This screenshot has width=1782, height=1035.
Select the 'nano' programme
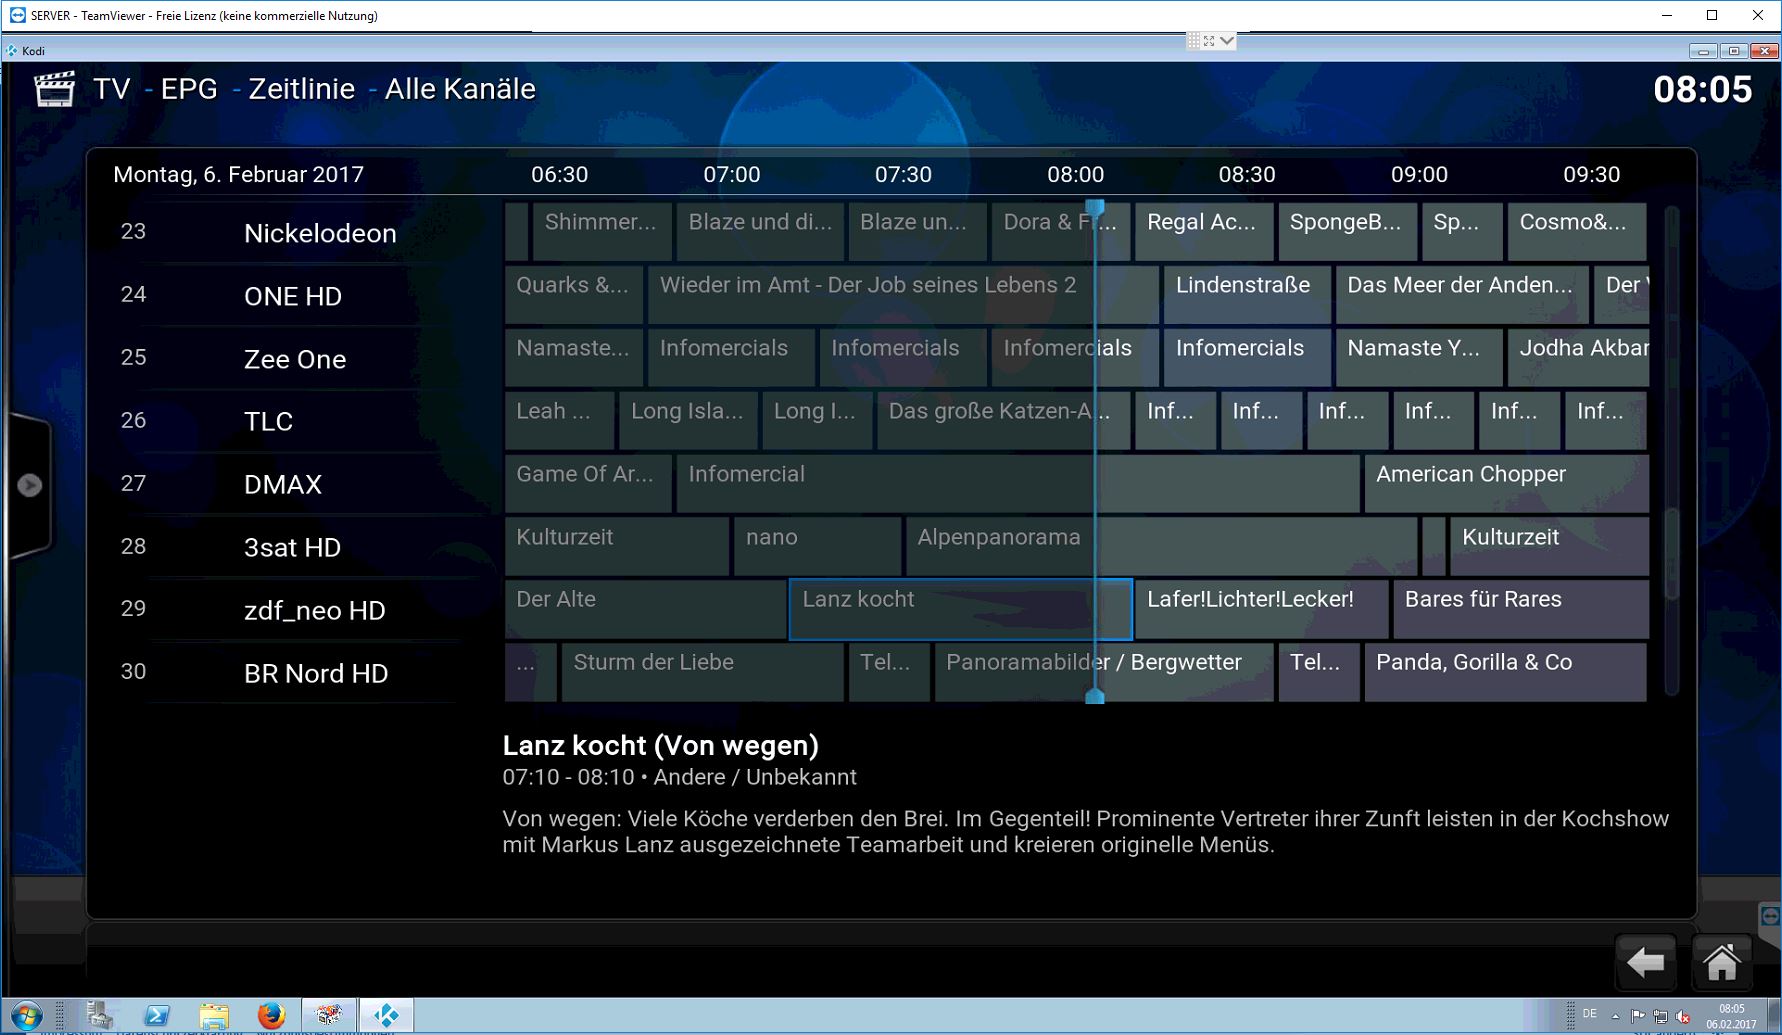click(x=817, y=547)
